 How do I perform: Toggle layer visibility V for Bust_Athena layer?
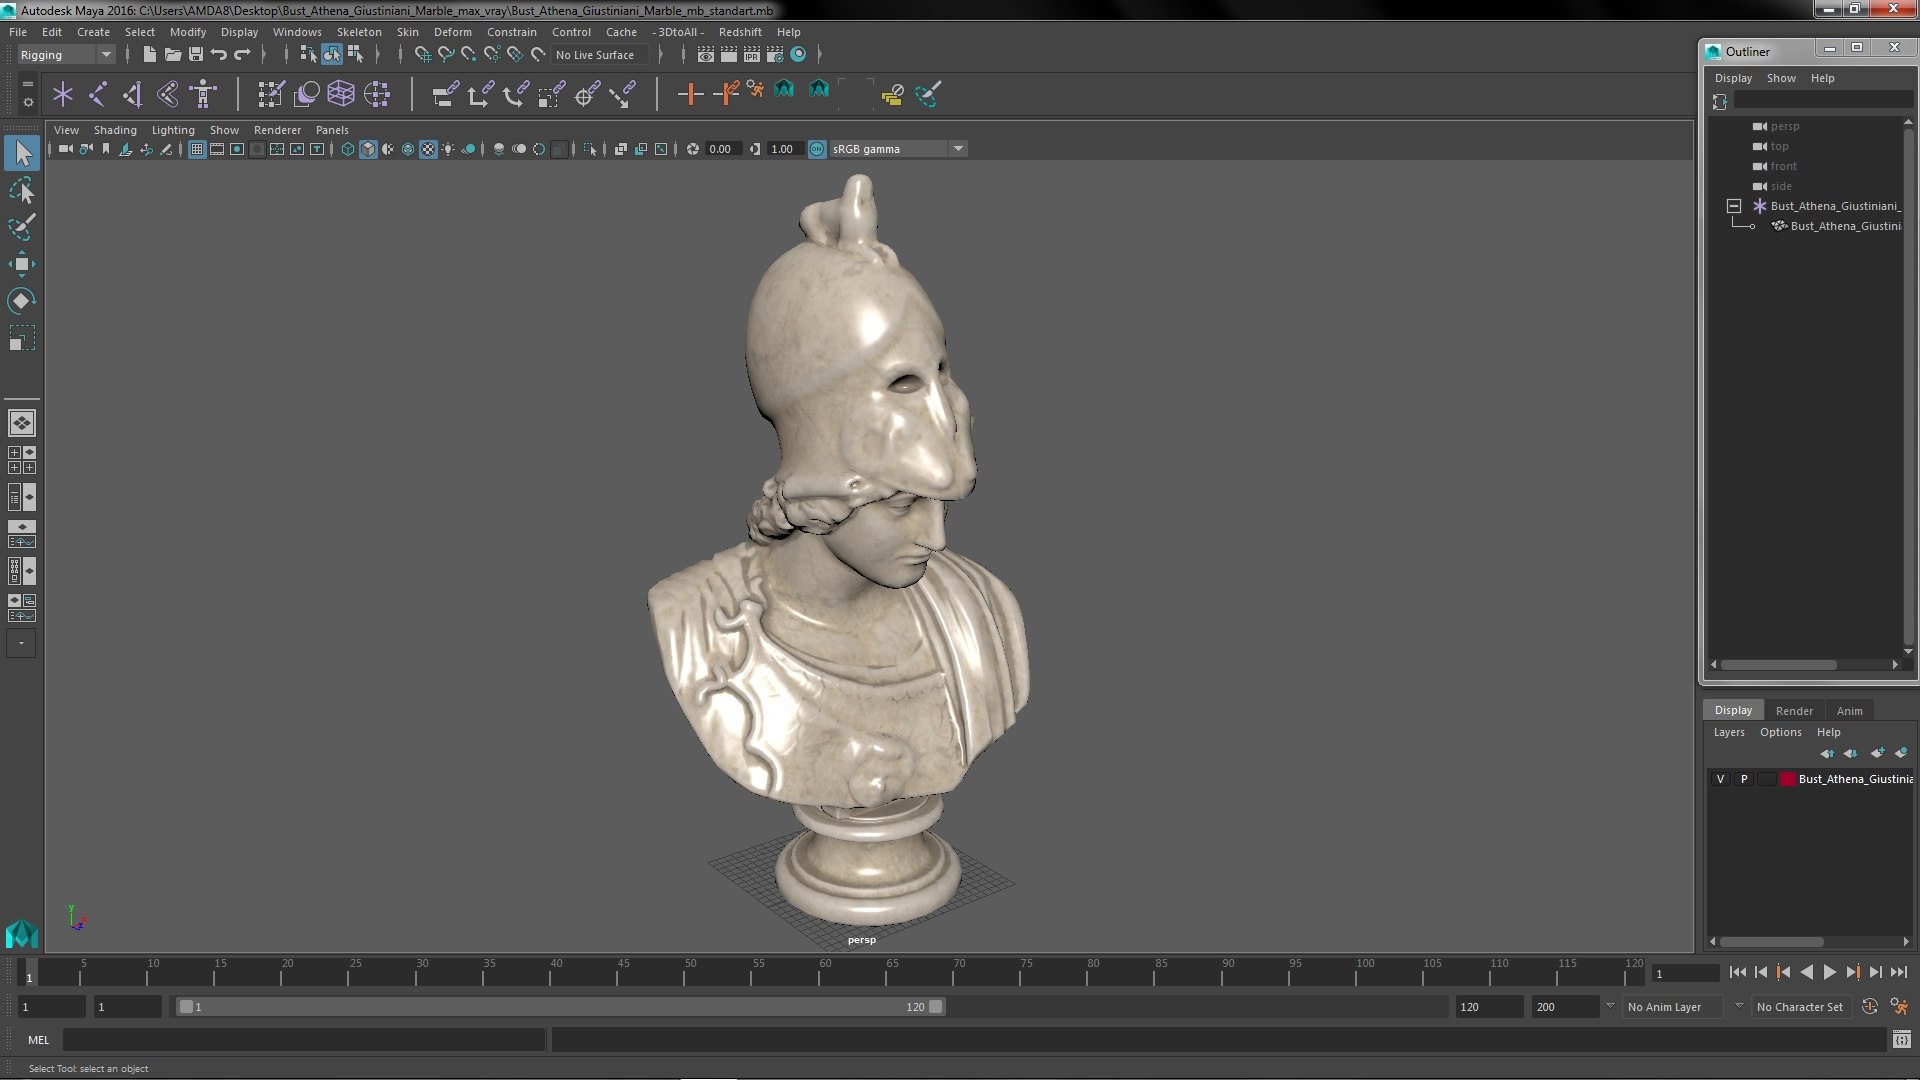(1720, 779)
